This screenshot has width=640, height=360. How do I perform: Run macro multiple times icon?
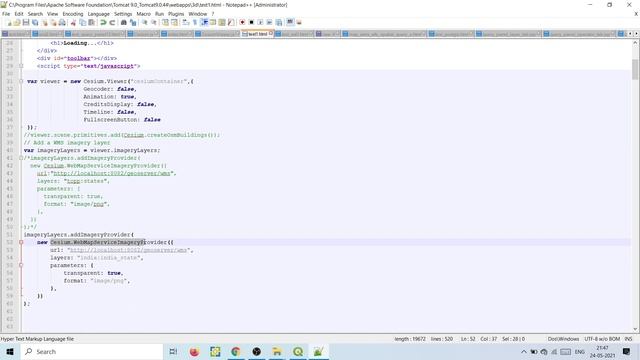pos(269,22)
